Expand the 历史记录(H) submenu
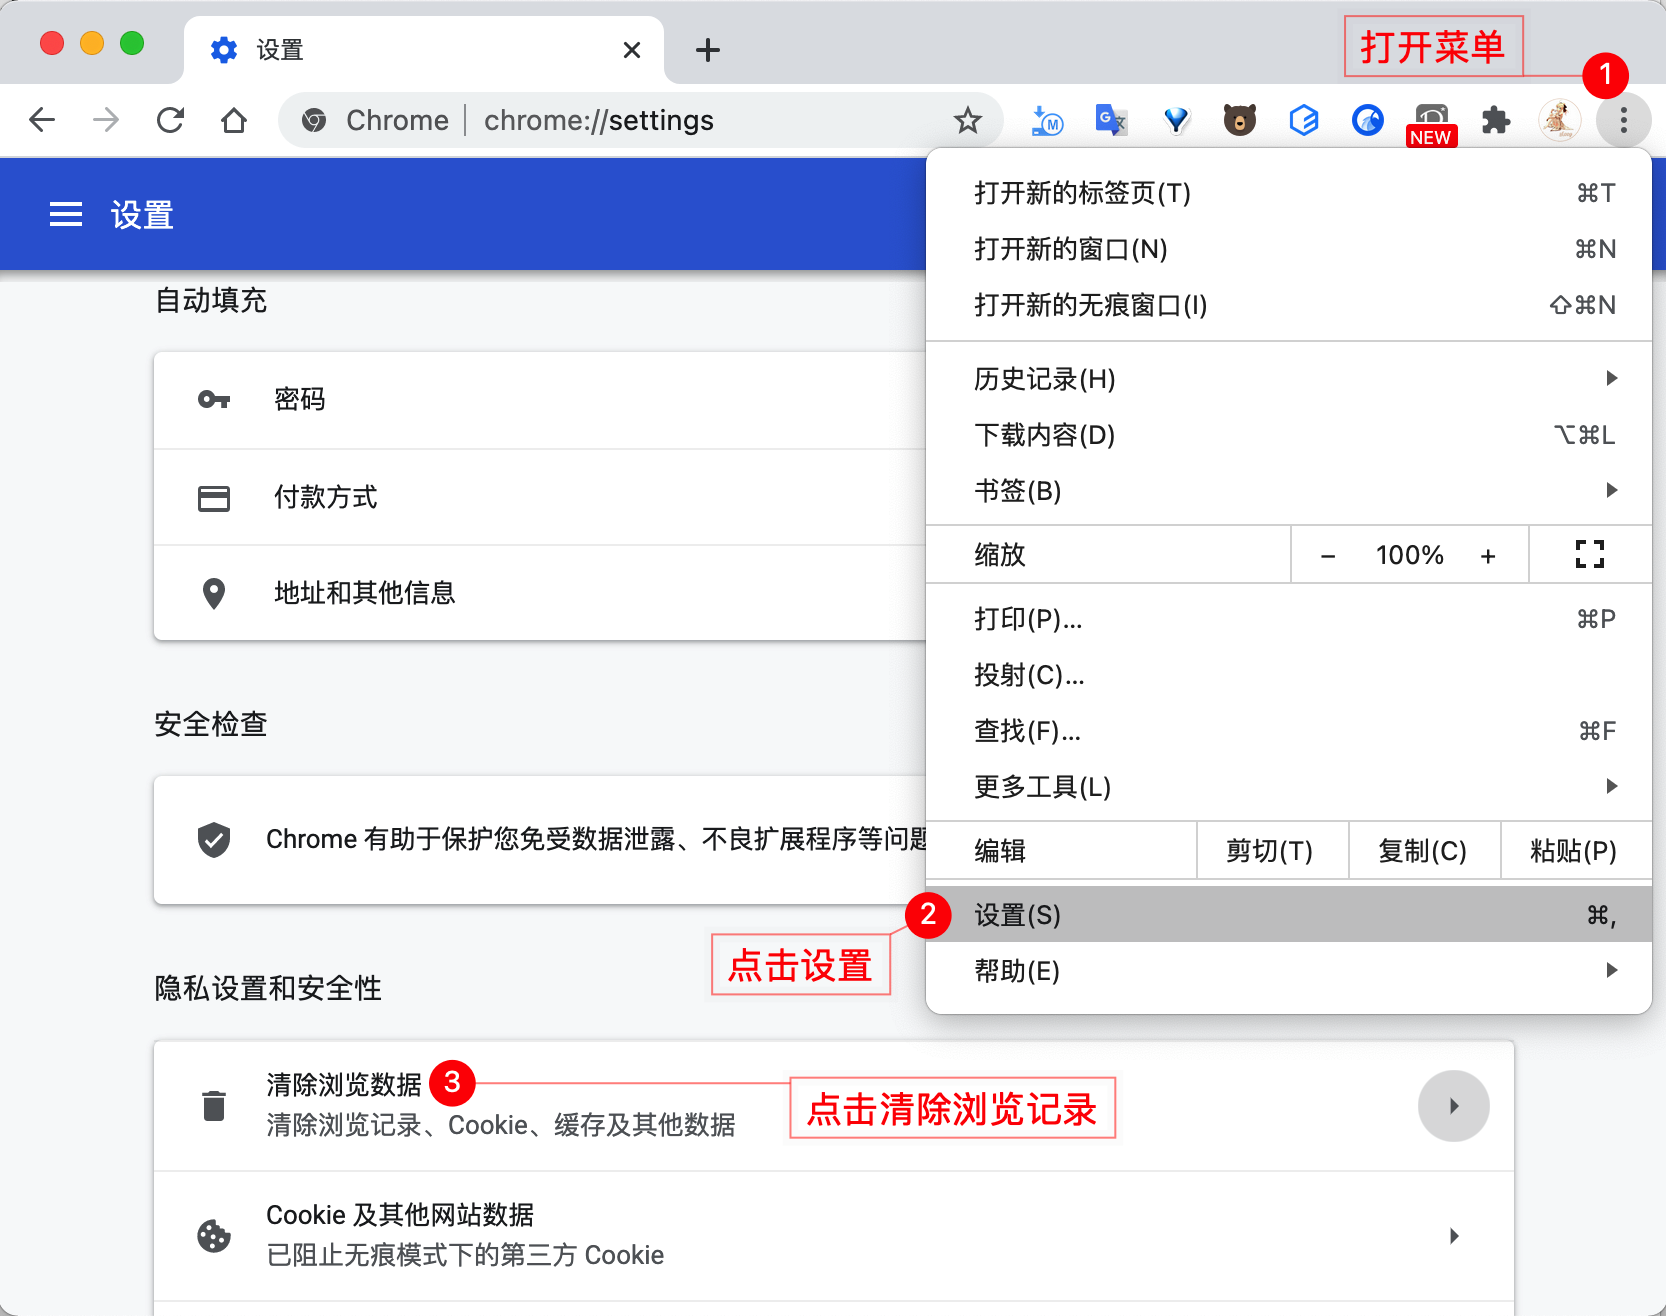Viewport: 1666px width, 1316px height. tap(1289, 379)
